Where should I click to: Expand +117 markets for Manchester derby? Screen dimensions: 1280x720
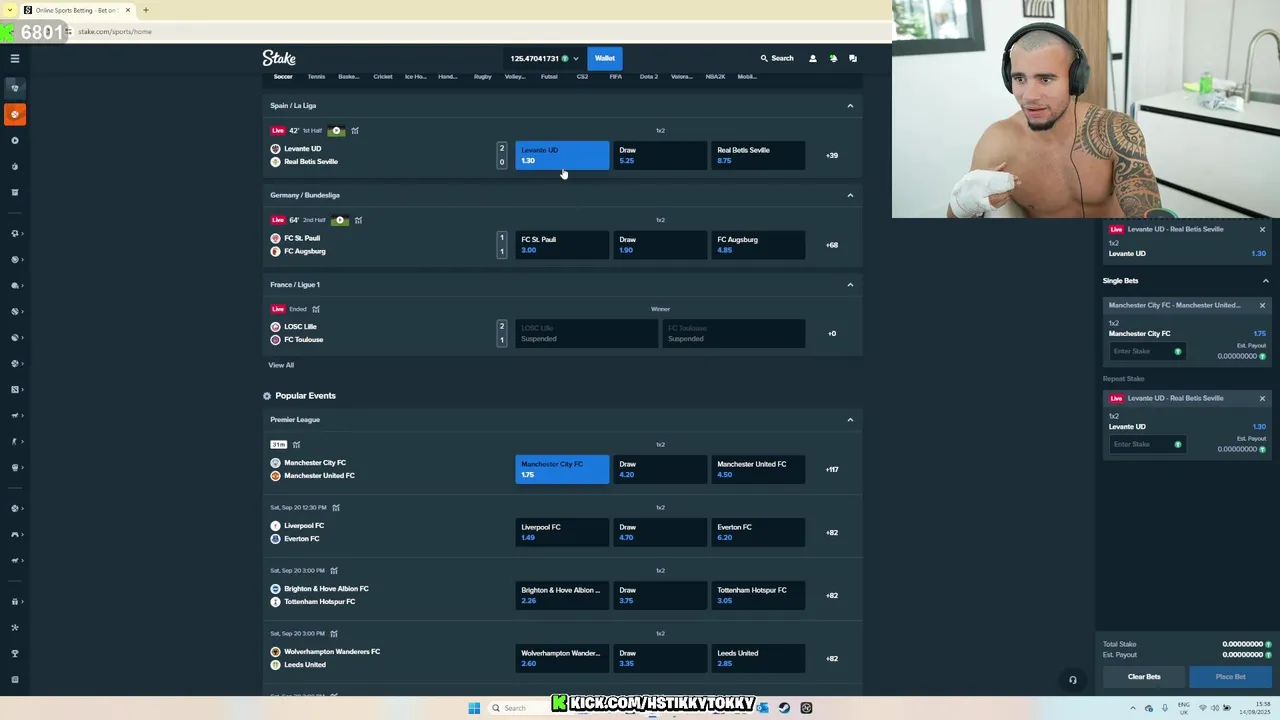(832, 469)
